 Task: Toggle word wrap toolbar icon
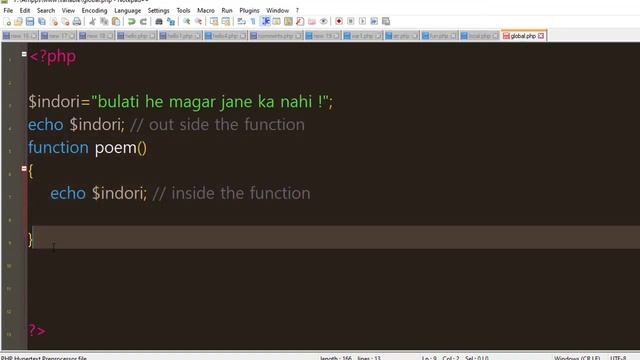(241, 22)
